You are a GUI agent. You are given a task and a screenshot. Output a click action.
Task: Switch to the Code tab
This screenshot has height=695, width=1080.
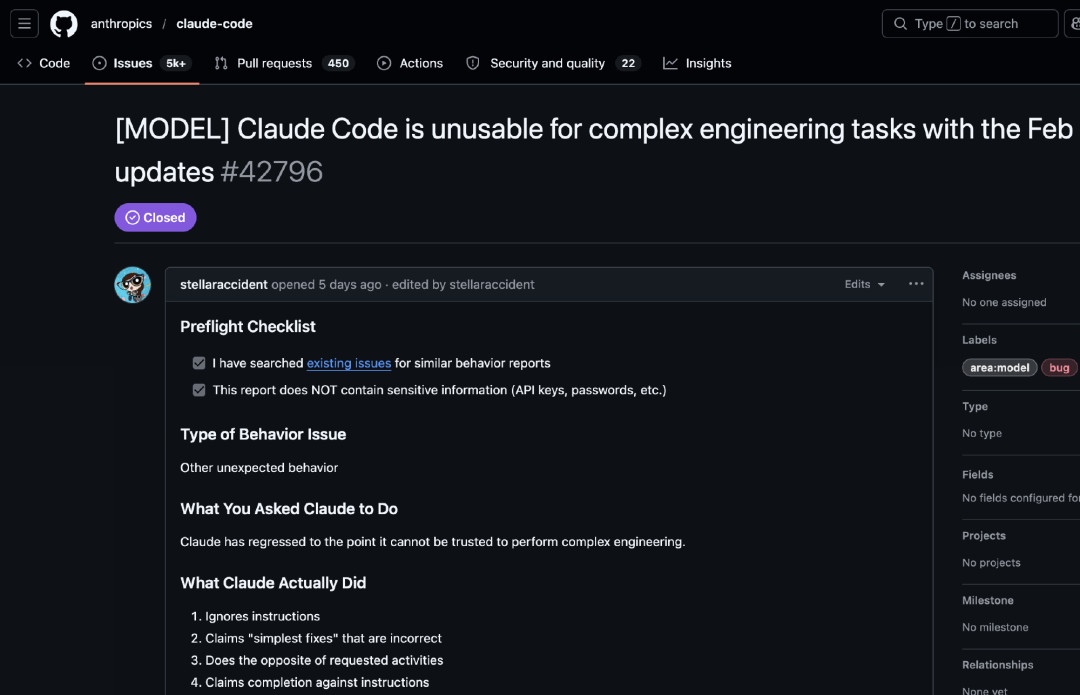point(43,63)
